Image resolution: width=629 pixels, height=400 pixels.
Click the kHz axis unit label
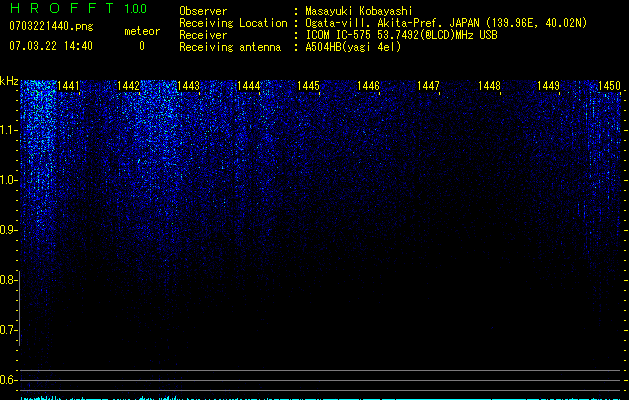click(9, 81)
